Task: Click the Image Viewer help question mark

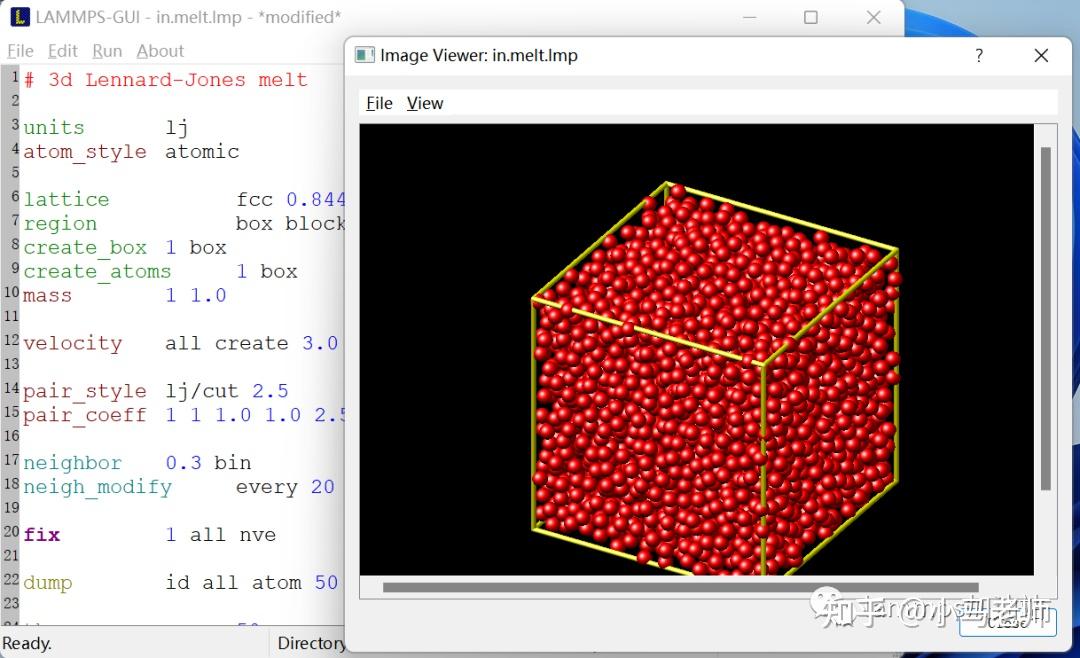Action: (x=979, y=55)
